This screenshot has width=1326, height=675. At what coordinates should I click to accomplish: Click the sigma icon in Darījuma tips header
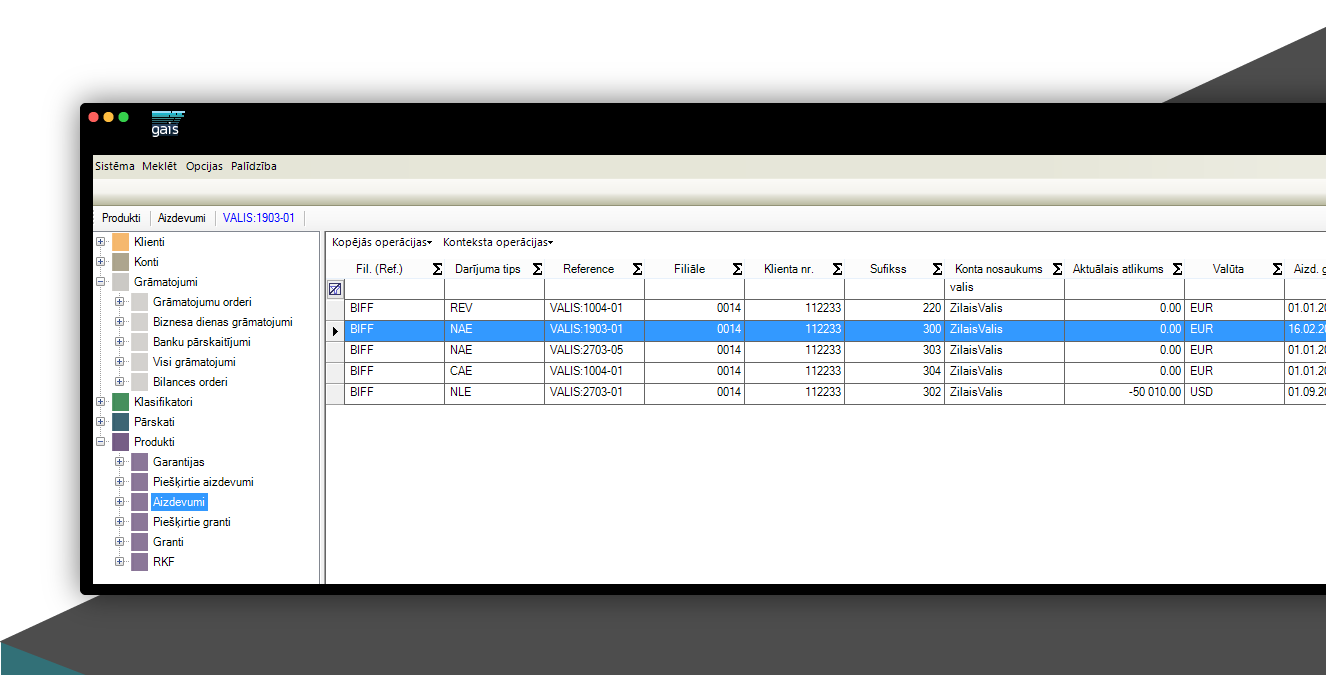[537, 269]
